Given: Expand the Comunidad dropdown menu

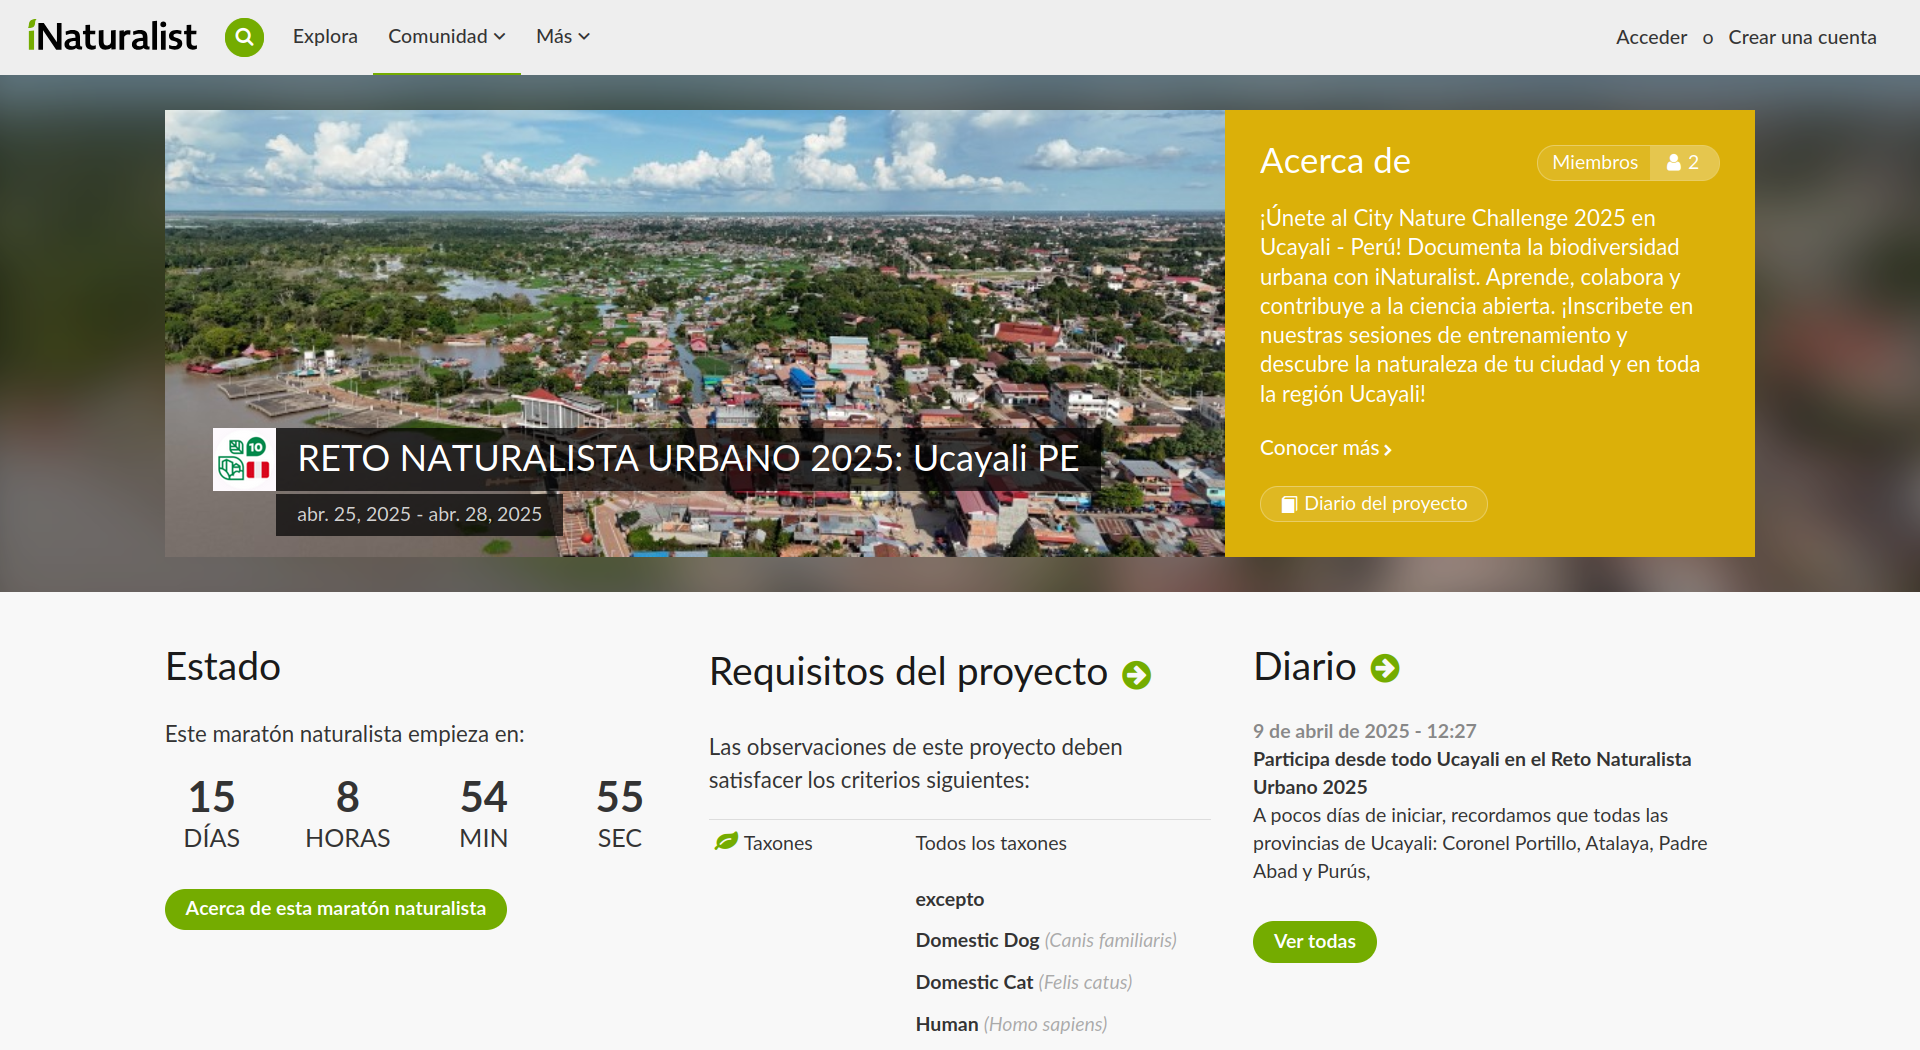Looking at the screenshot, I should point(446,37).
